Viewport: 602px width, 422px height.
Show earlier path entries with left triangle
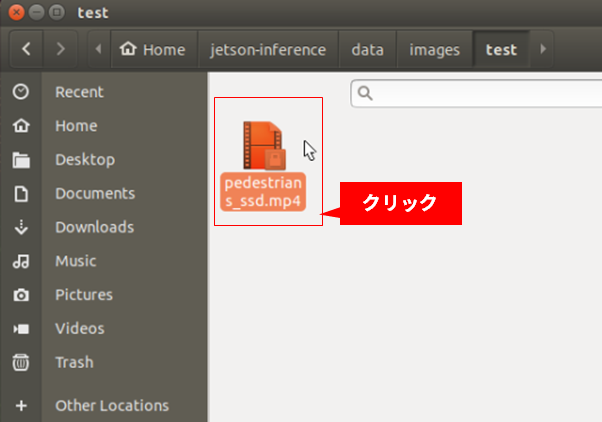[99, 49]
